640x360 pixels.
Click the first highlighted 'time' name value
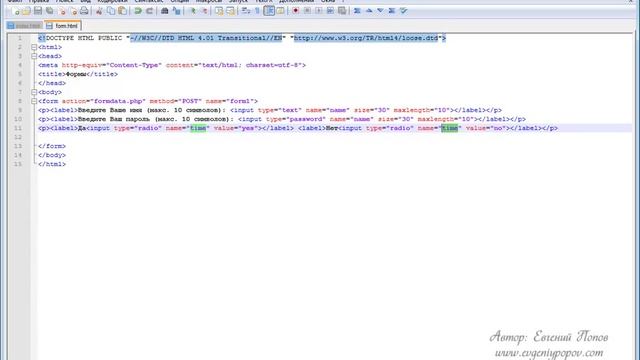point(198,128)
